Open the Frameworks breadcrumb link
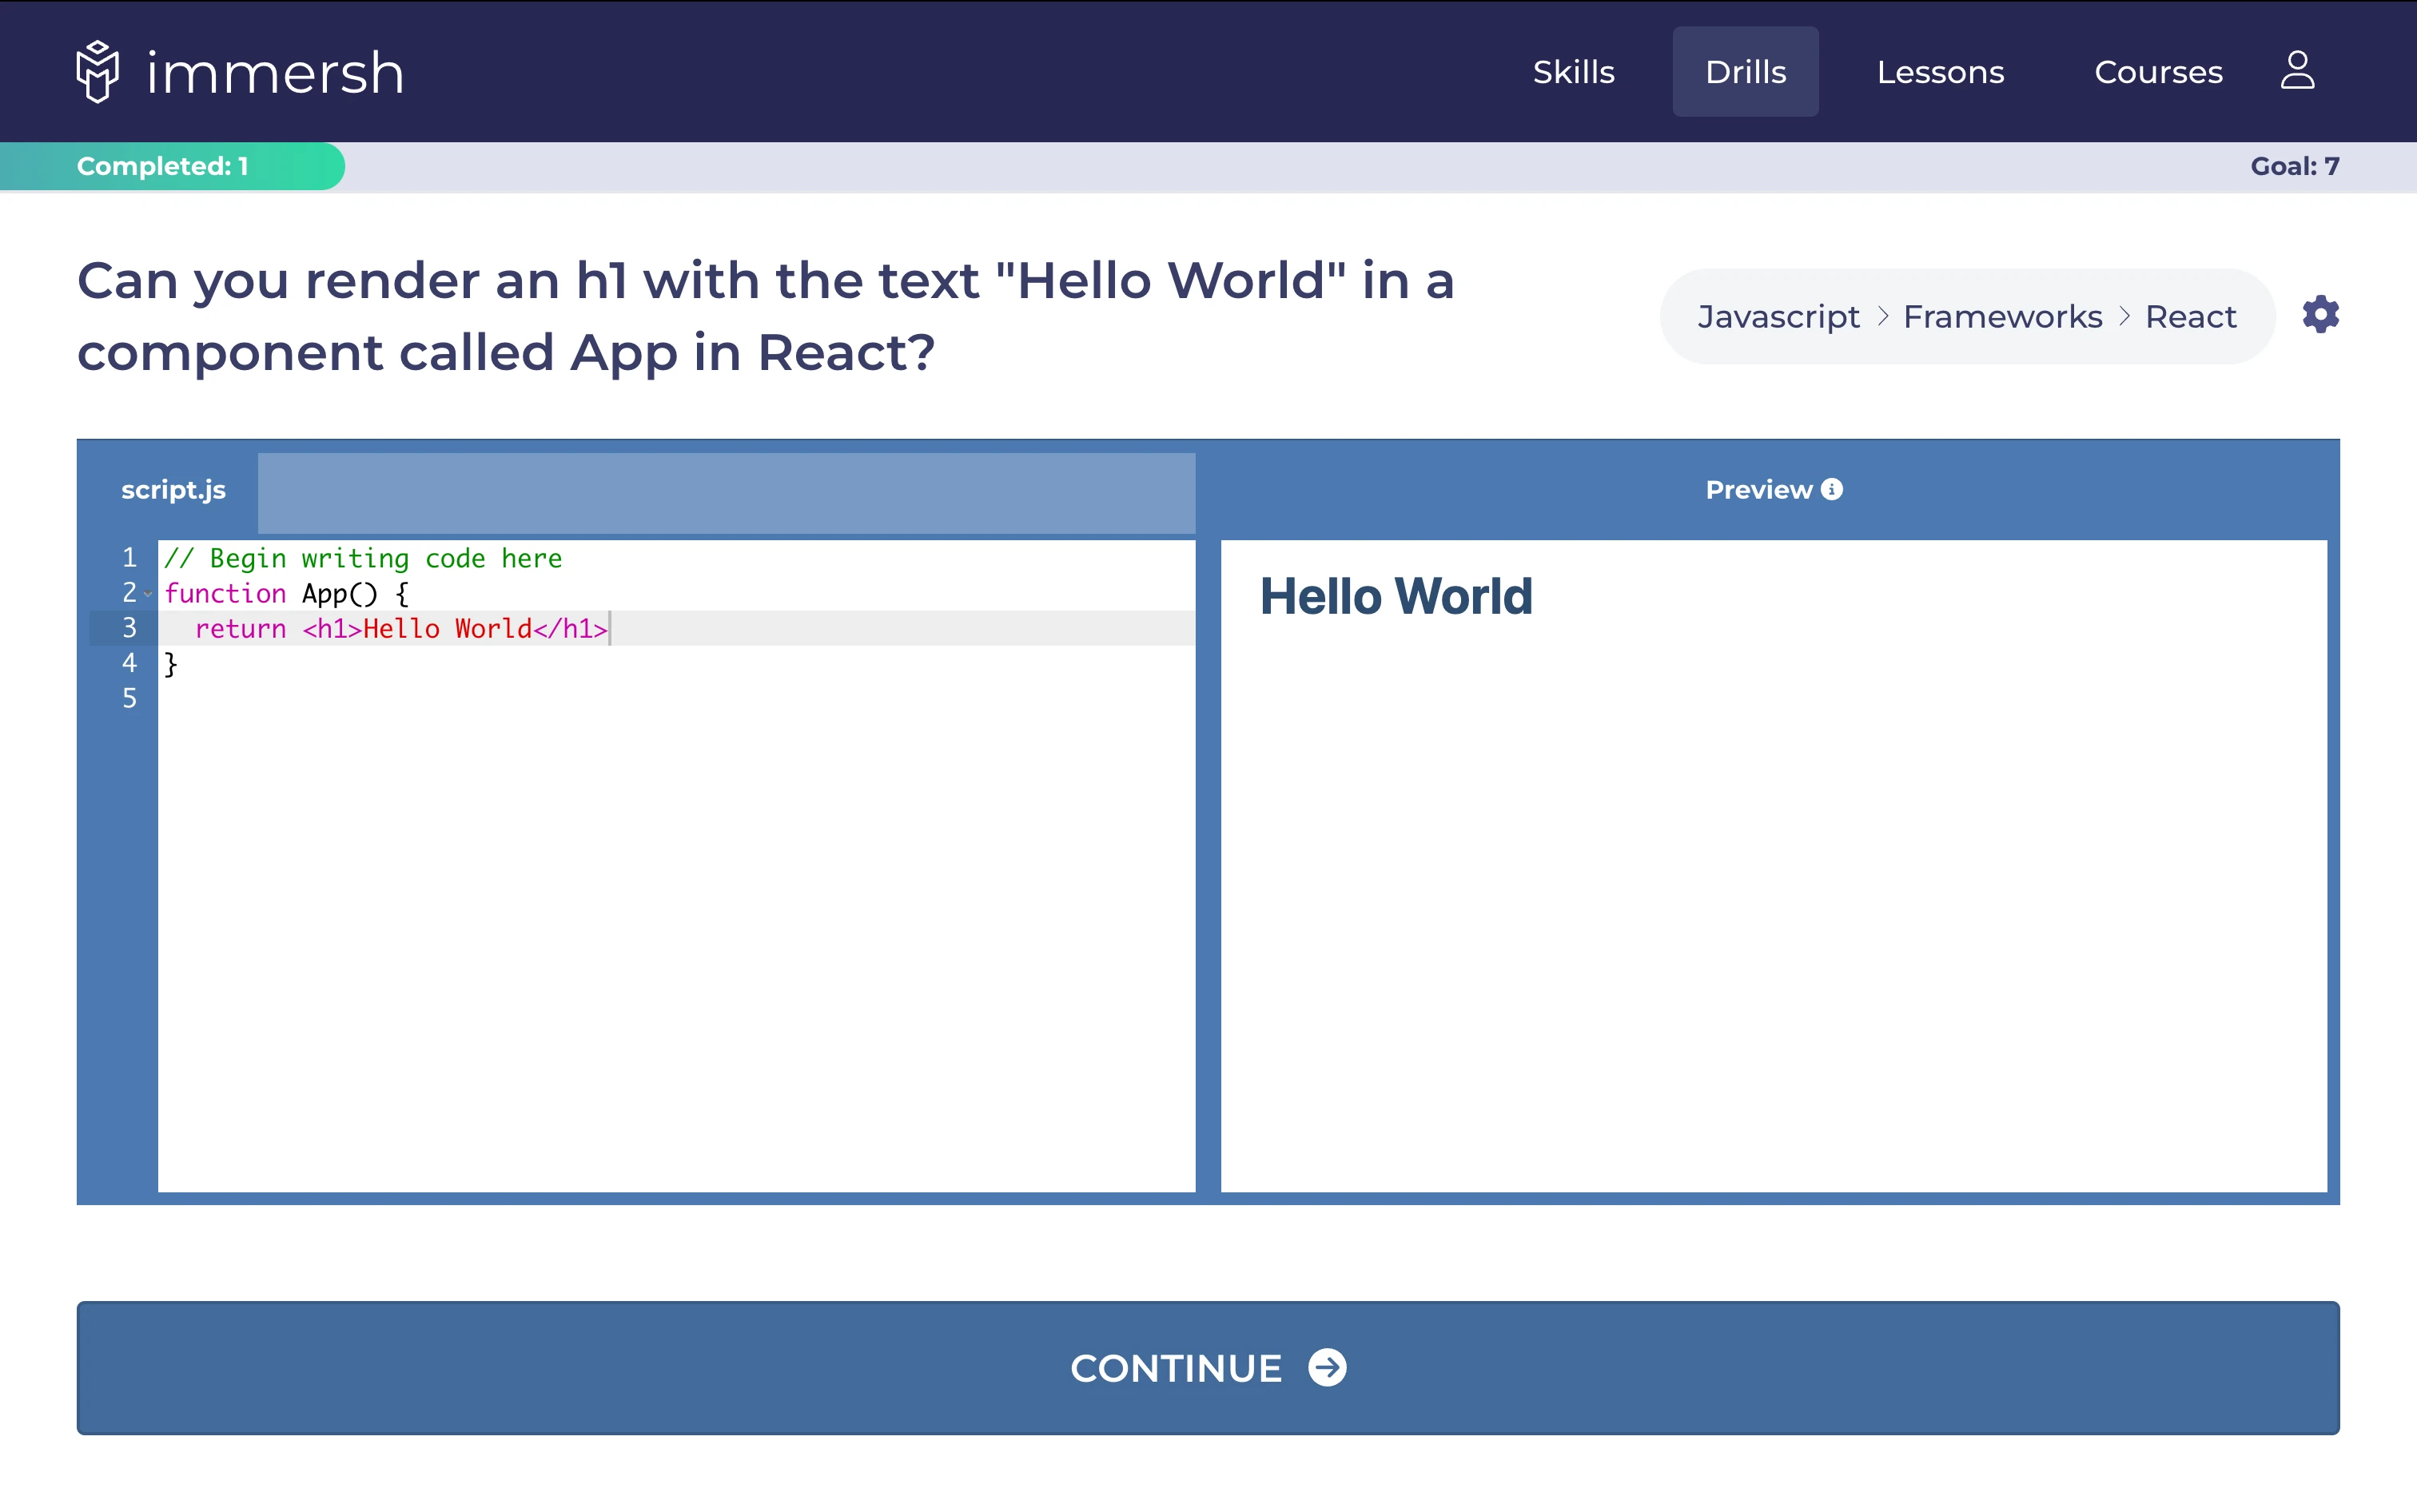Screen dimensions: 2417x1512 (x=2002, y=317)
